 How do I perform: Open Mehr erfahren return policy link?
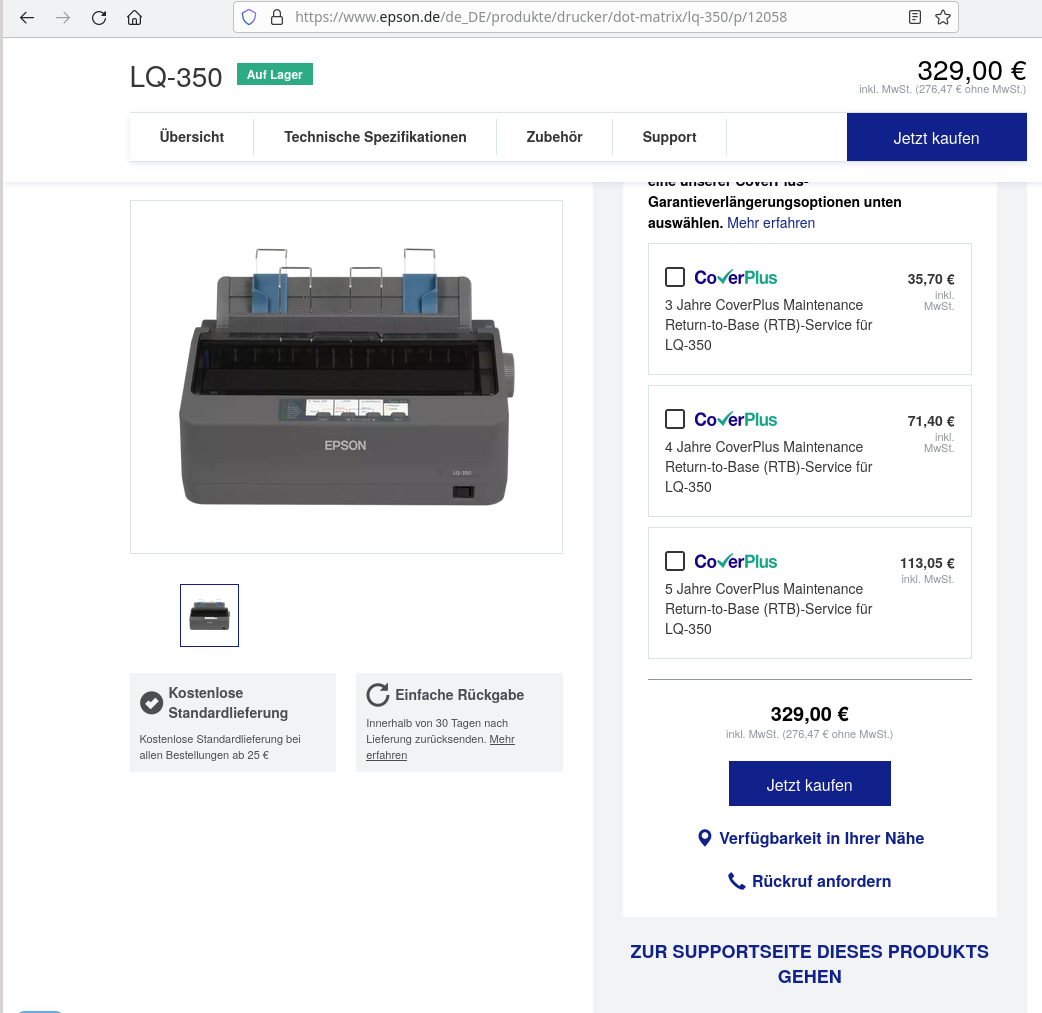click(441, 747)
